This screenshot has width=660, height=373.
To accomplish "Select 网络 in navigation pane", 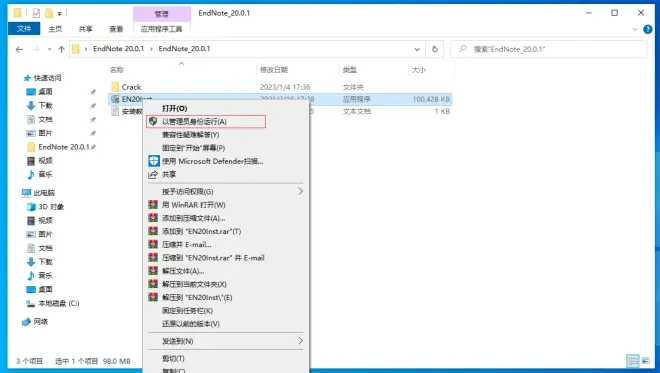I will coord(40,322).
